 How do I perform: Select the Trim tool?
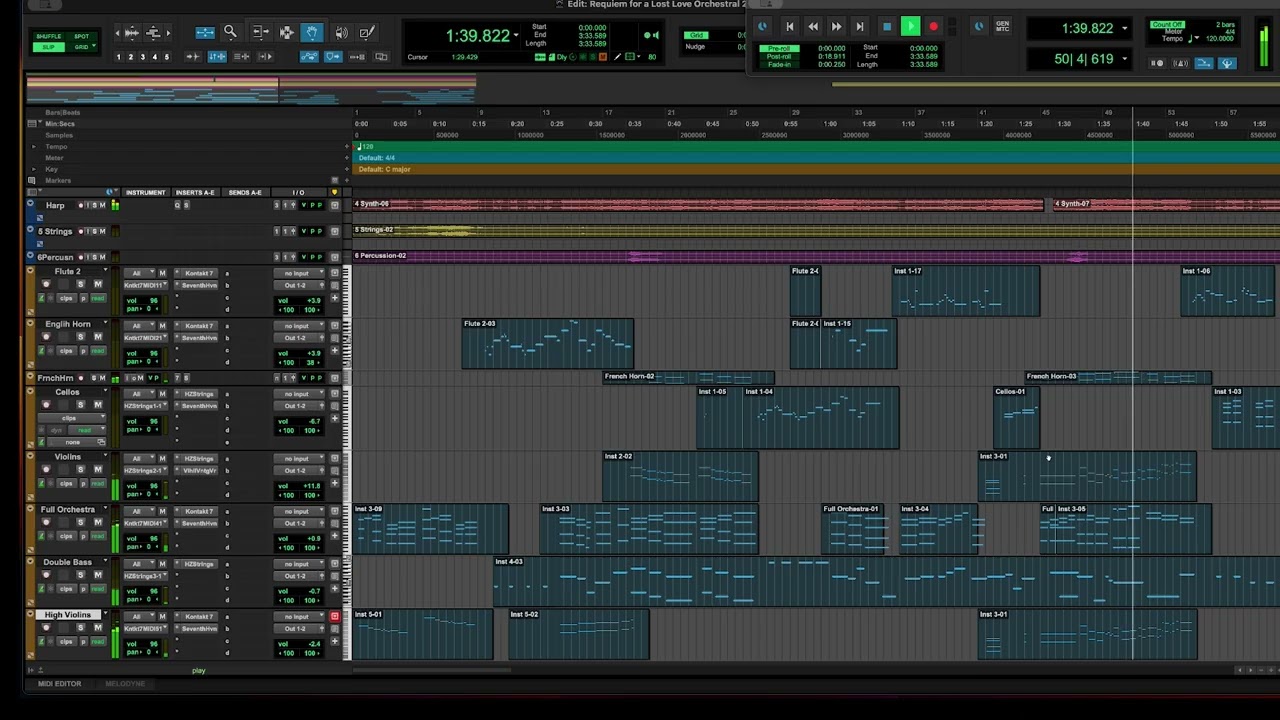260,31
